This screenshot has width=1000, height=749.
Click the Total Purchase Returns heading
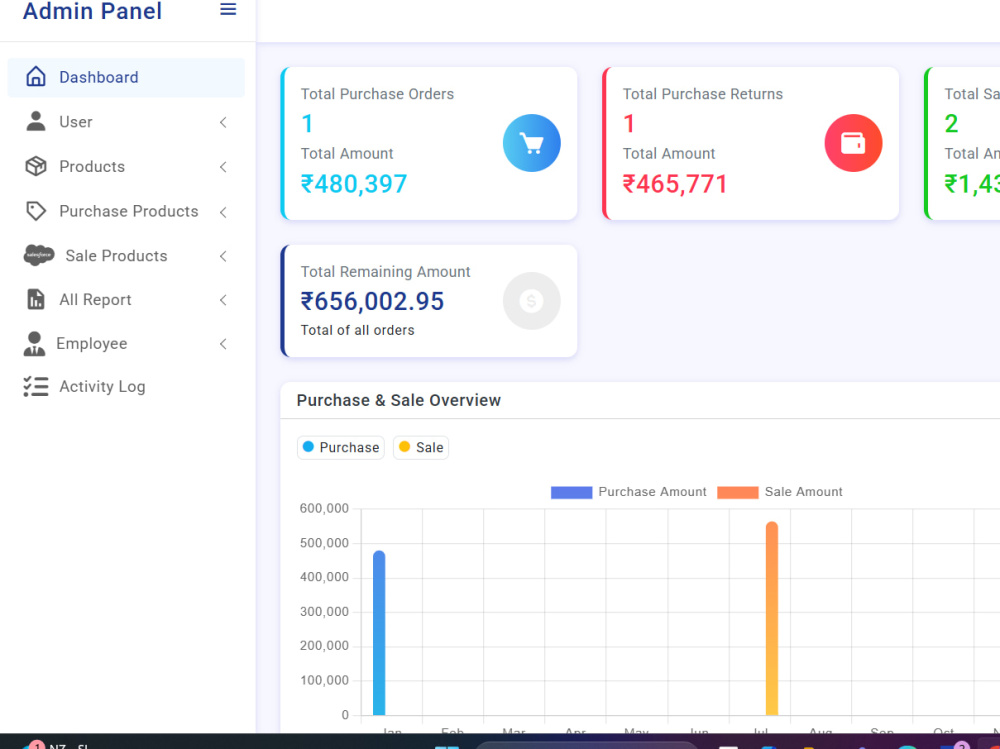(x=703, y=94)
